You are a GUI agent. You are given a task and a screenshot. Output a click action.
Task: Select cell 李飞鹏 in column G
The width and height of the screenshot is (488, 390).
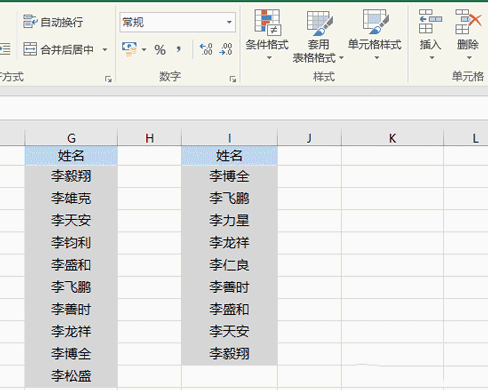[71, 287]
